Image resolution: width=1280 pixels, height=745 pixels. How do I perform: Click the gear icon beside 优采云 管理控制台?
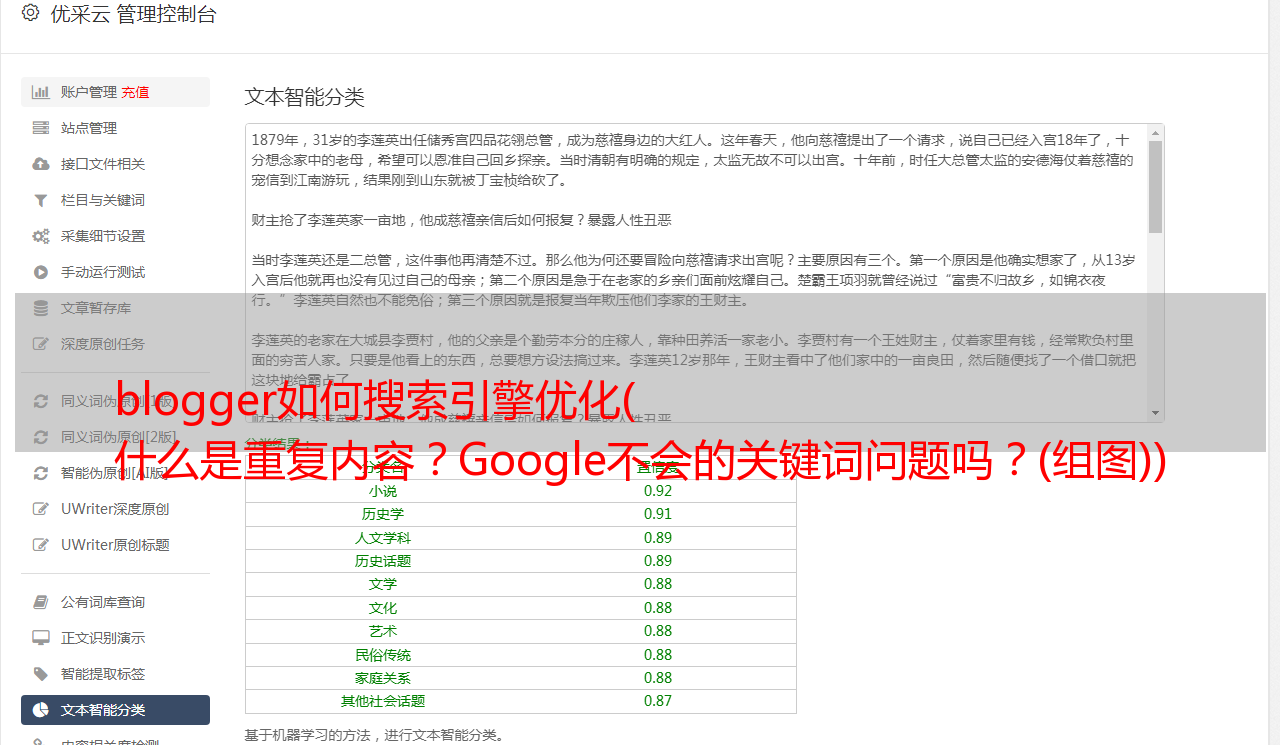click(30, 14)
